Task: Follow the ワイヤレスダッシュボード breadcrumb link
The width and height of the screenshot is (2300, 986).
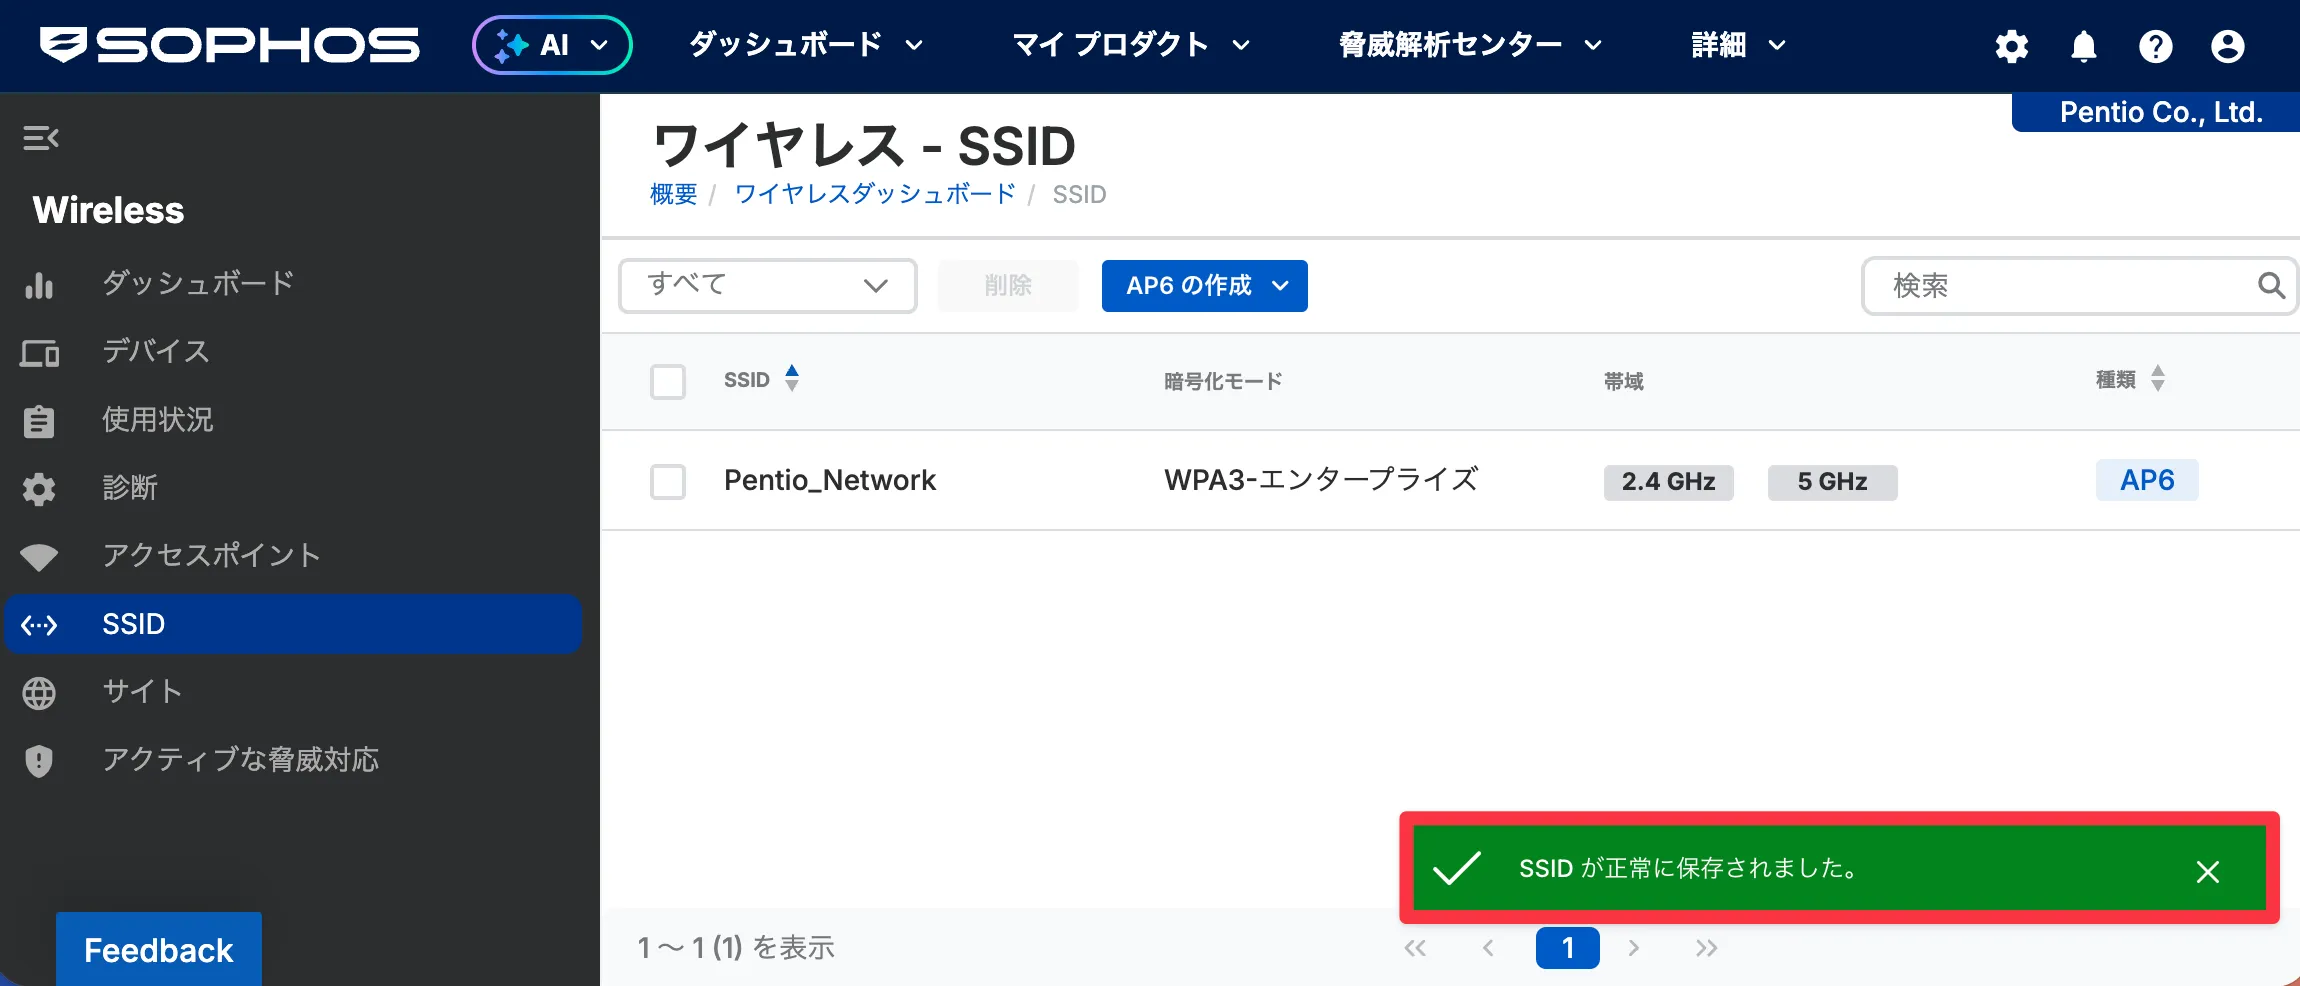Action: point(875,194)
